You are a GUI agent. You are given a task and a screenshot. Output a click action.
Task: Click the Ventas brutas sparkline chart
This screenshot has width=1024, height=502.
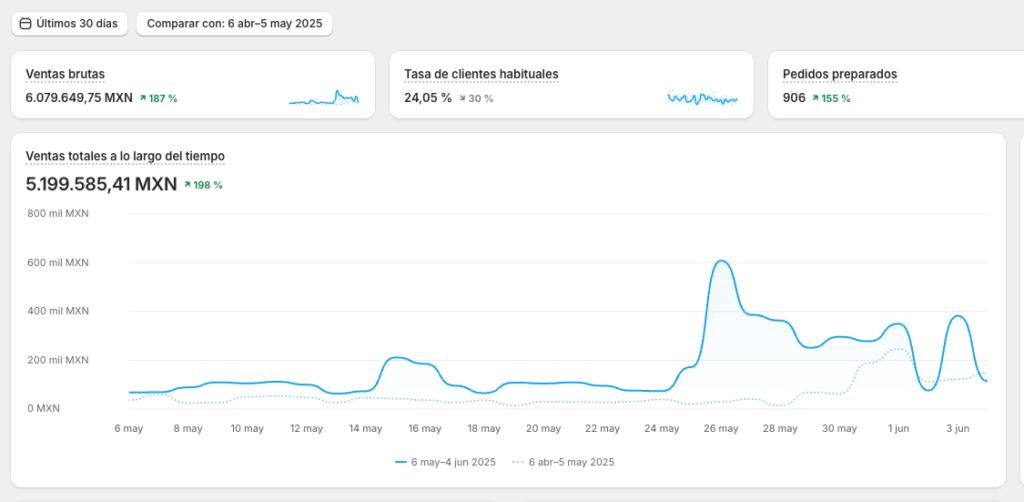(x=324, y=98)
